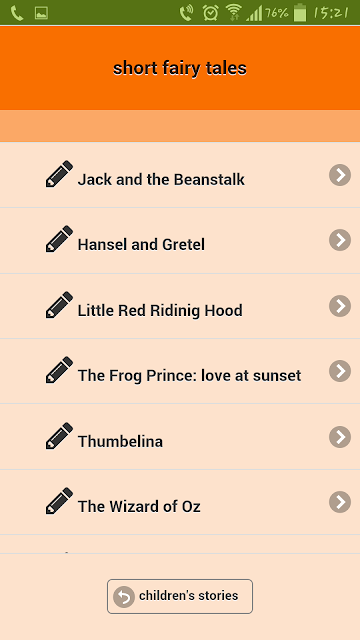This screenshot has width=360, height=640.
Task: Open The Wizard of Oz chevron arrow
Action: coord(340,502)
